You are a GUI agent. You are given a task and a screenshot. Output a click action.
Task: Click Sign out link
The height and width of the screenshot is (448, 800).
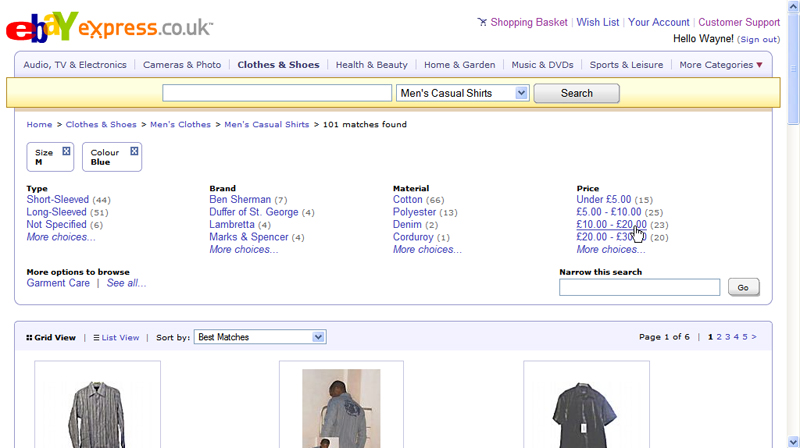point(758,39)
